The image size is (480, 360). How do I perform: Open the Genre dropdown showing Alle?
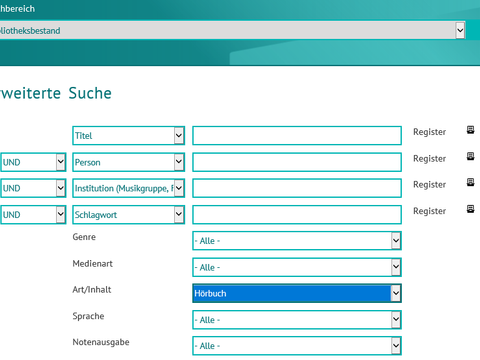pyautogui.click(x=297, y=241)
